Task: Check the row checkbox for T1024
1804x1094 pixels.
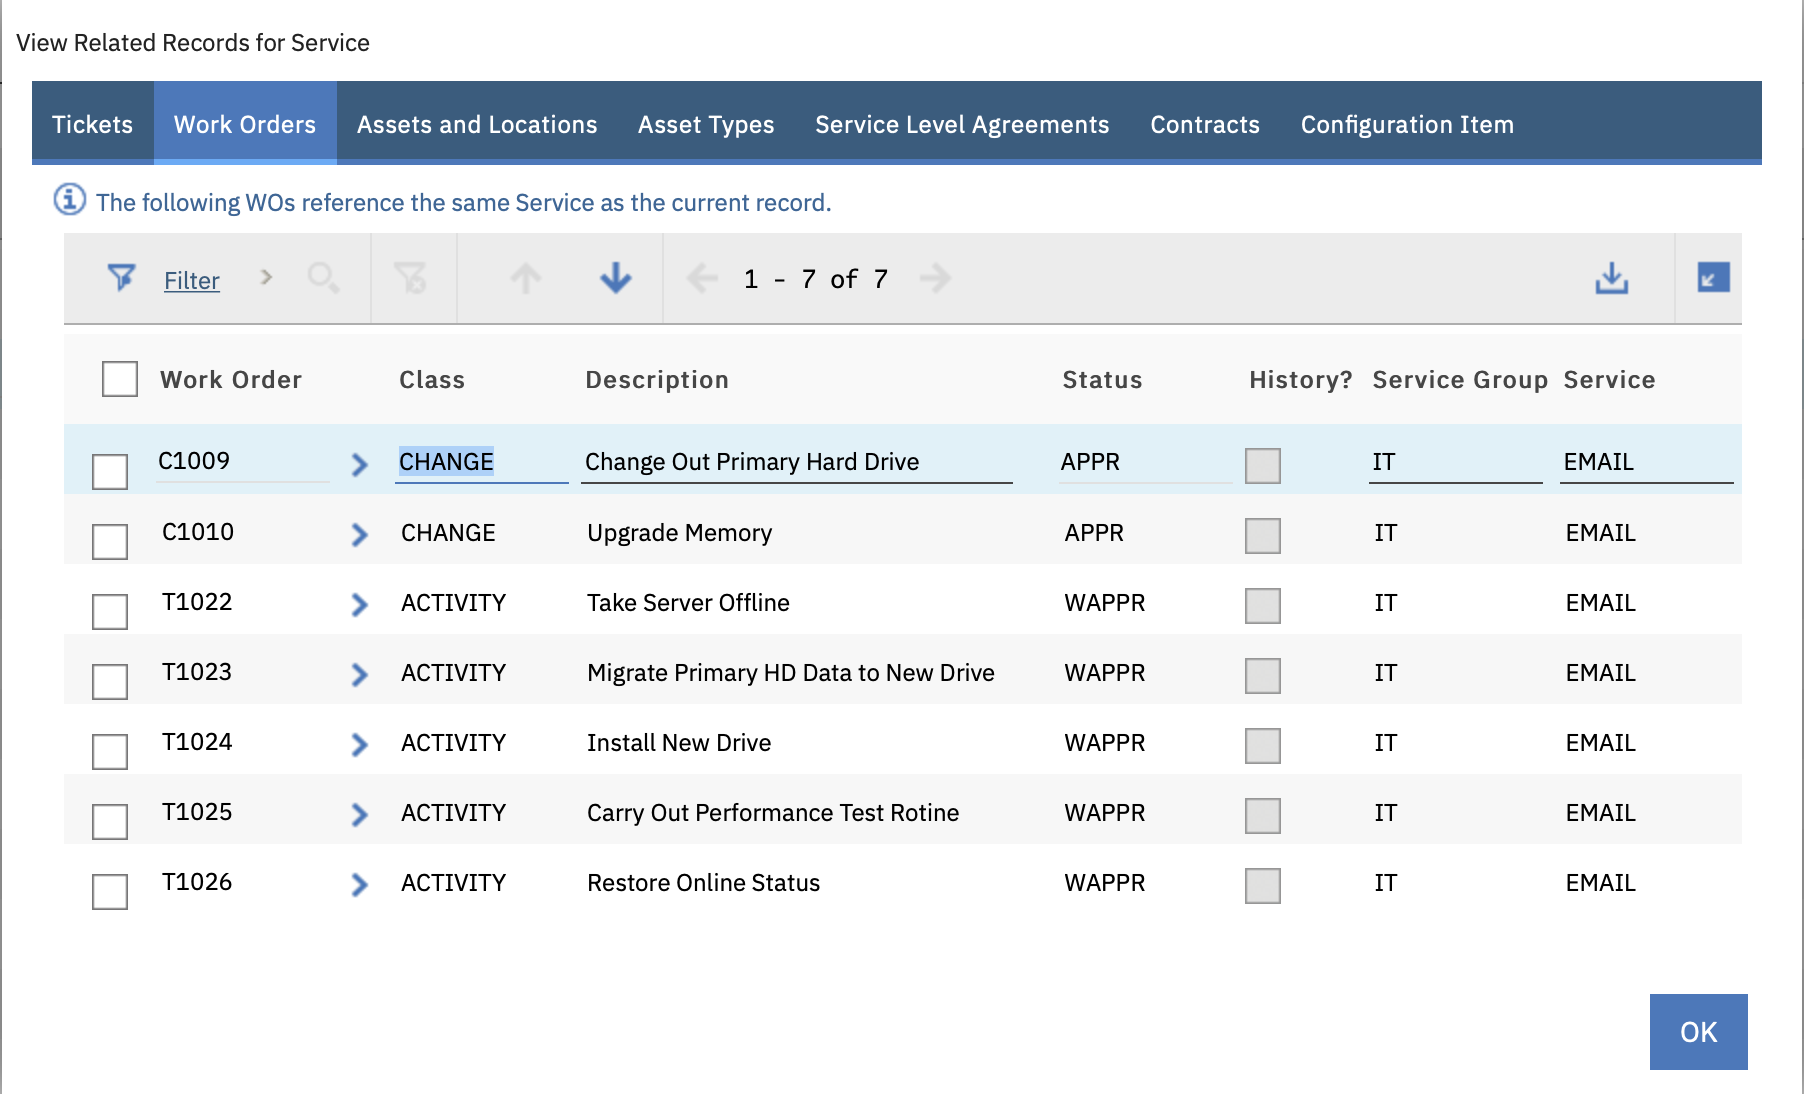Action: 110,751
